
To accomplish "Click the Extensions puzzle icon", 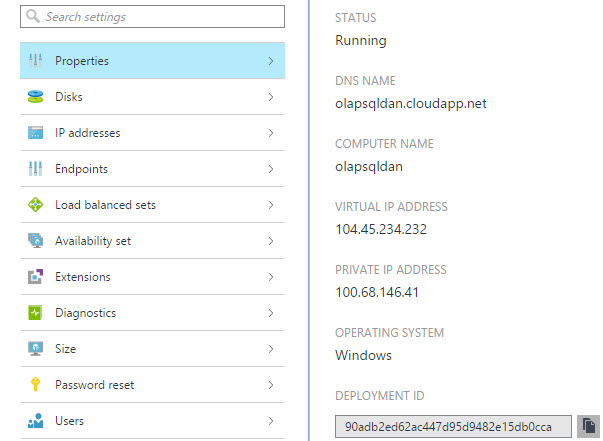I will coord(36,277).
